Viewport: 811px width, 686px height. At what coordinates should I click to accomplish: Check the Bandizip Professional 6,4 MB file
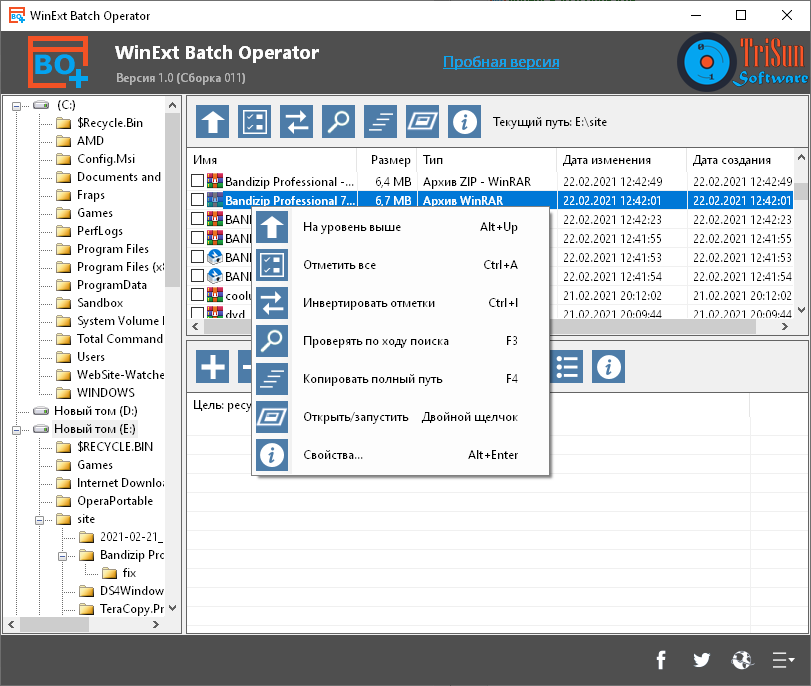click(x=197, y=181)
